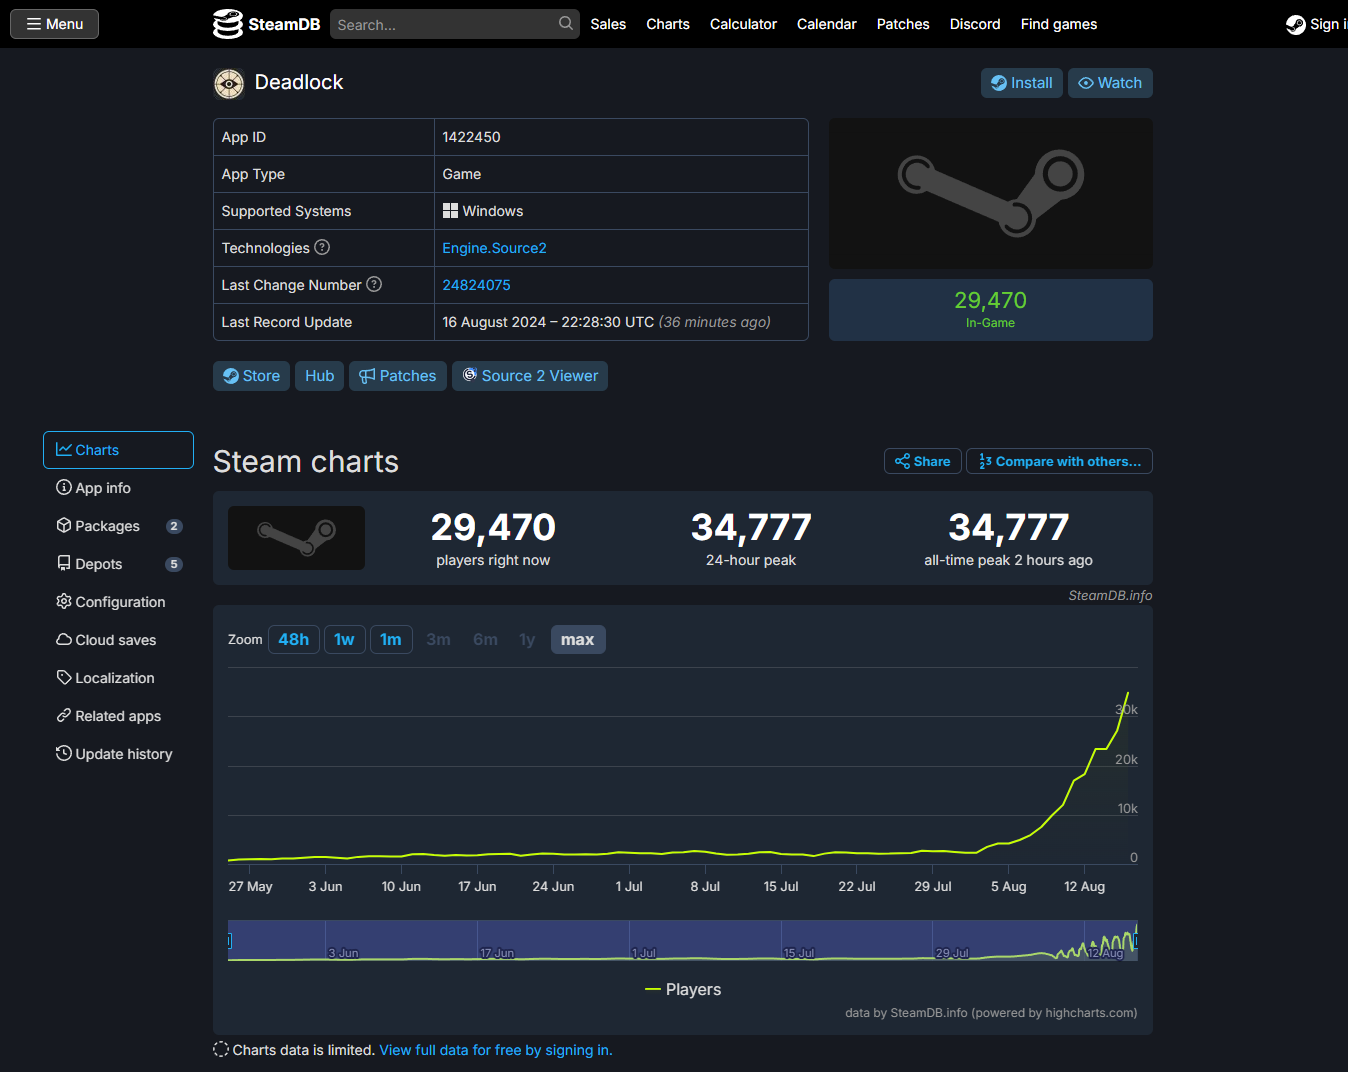This screenshot has width=1348, height=1072.
Task: Click the Share button
Action: tap(922, 461)
